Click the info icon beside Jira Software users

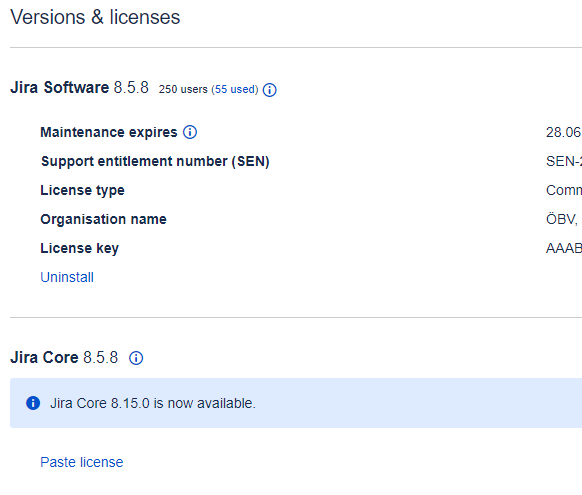pos(269,90)
